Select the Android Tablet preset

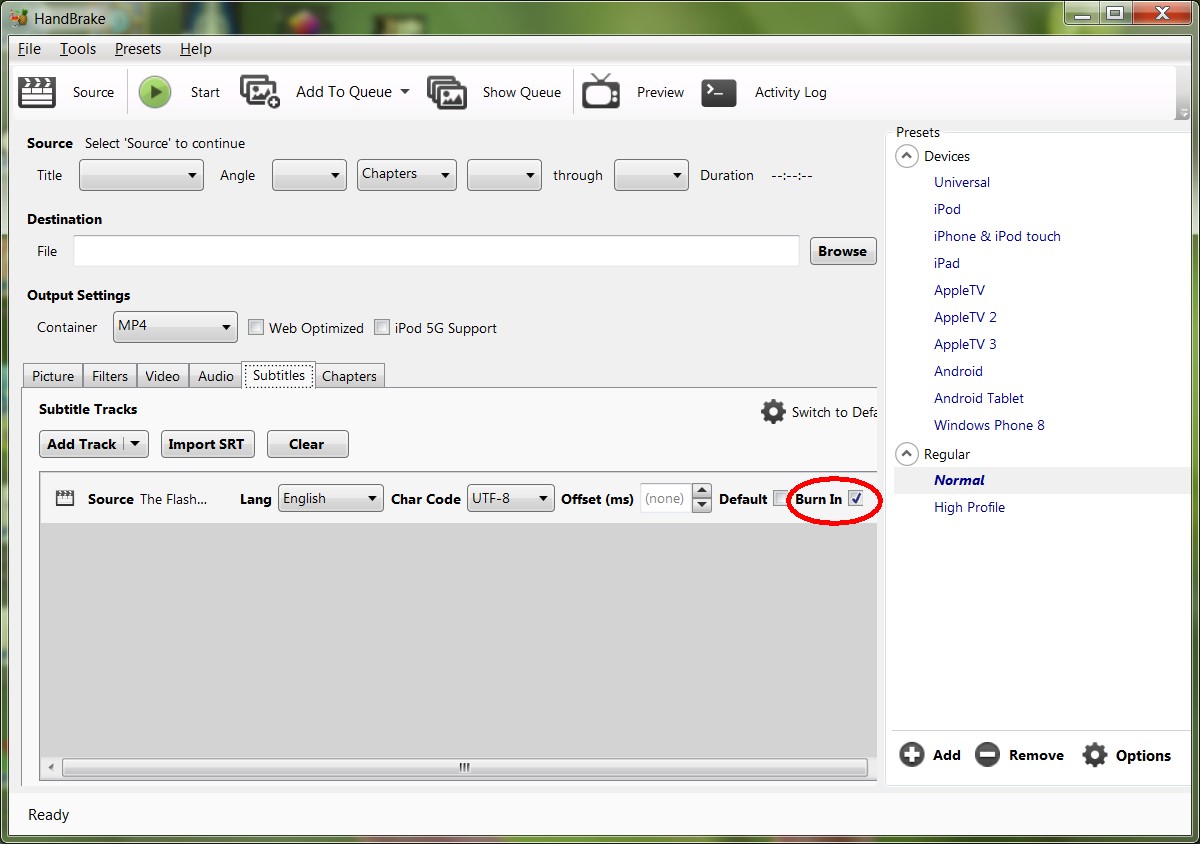[x=979, y=398]
